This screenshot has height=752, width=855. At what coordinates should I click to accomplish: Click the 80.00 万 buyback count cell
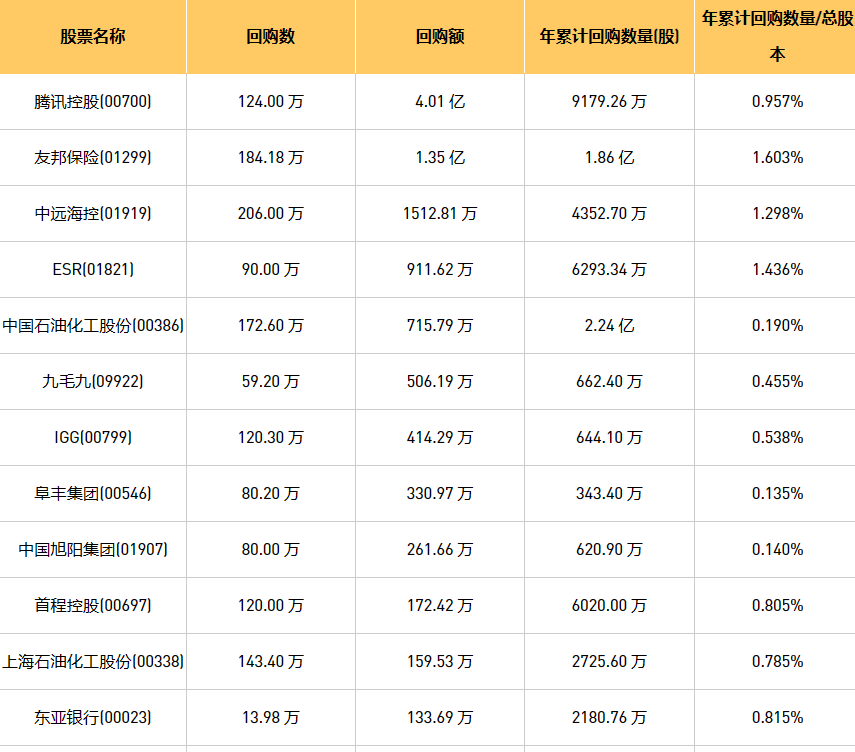click(x=270, y=549)
